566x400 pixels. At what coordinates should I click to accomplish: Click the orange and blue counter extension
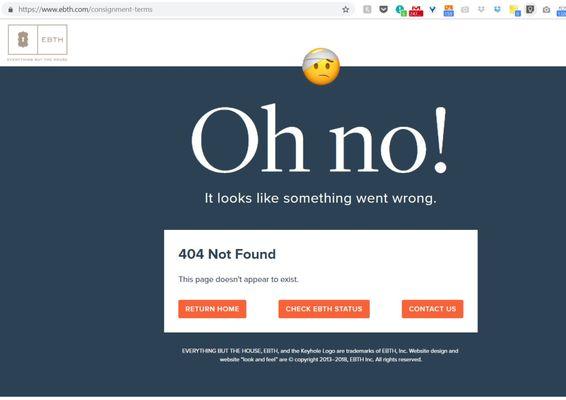(x=449, y=11)
